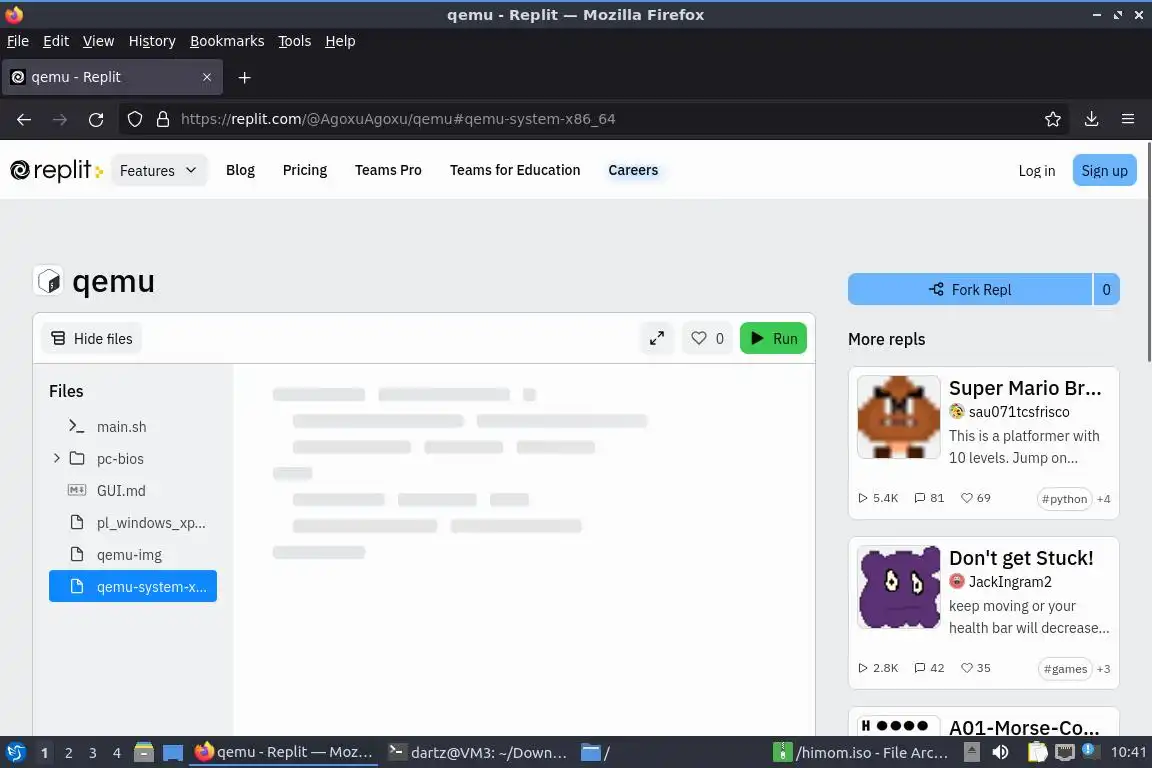Like this repl with the heart button
The image size is (1152, 768).
(707, 338)
